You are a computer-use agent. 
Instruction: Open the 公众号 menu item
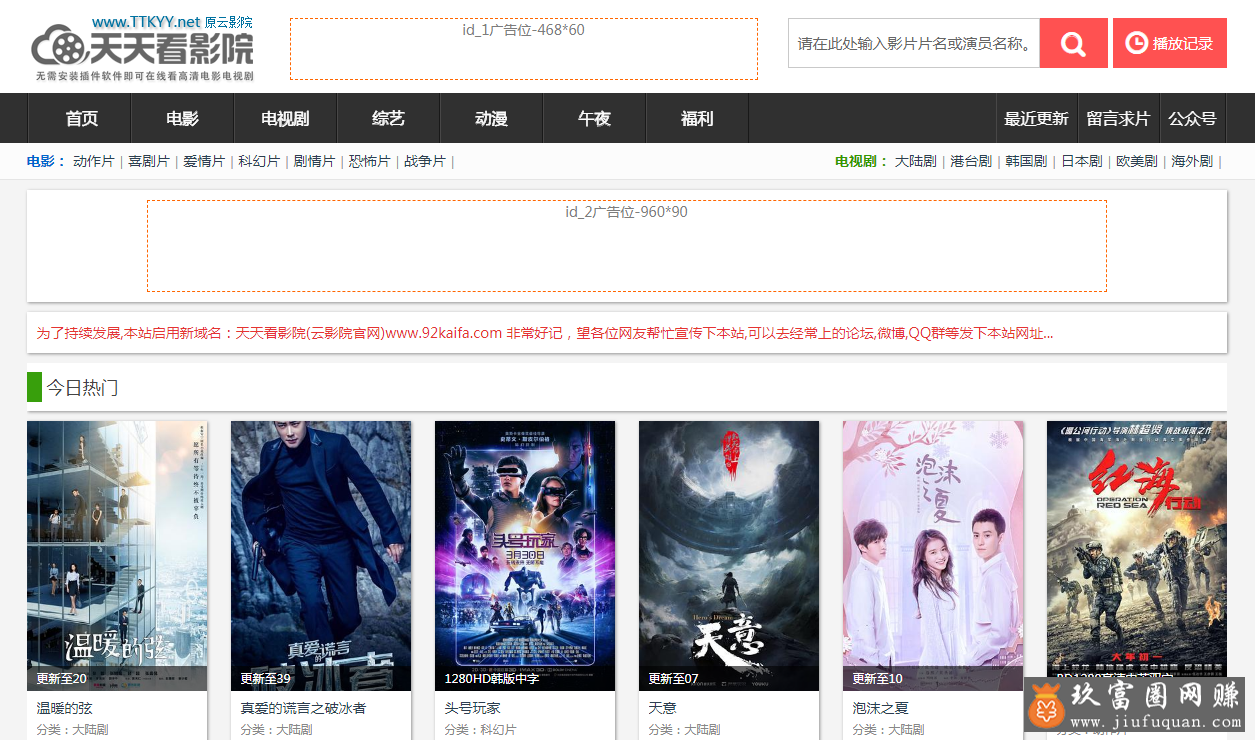1192,118
